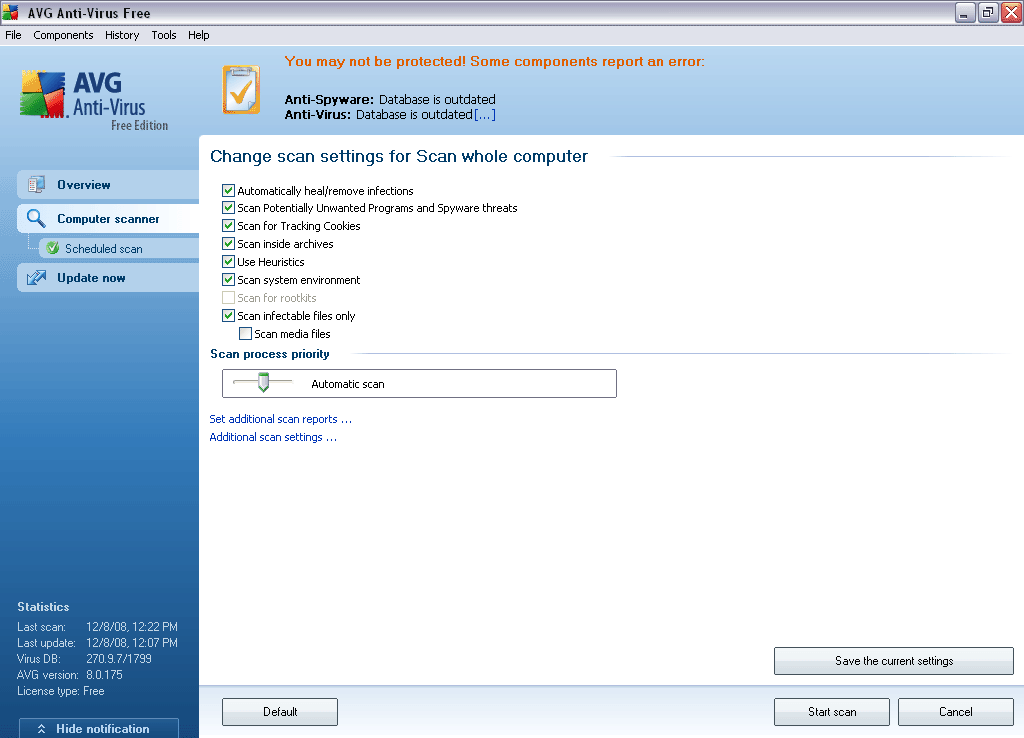1024x738 pixels.
Task: Open the Components menu
Action: [x=63, y=35]
